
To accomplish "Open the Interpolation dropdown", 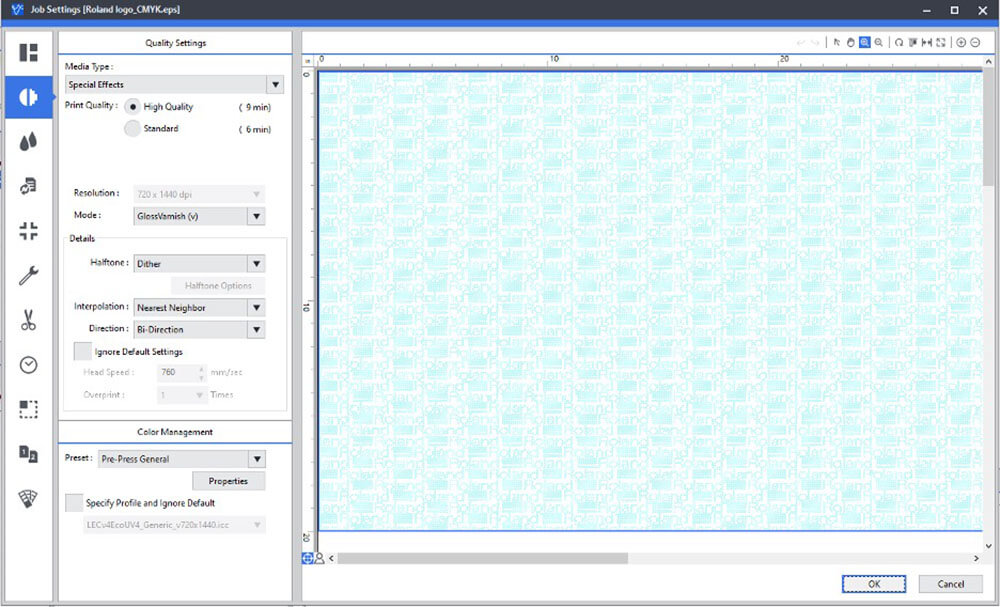I will click(x=199, y=307).
